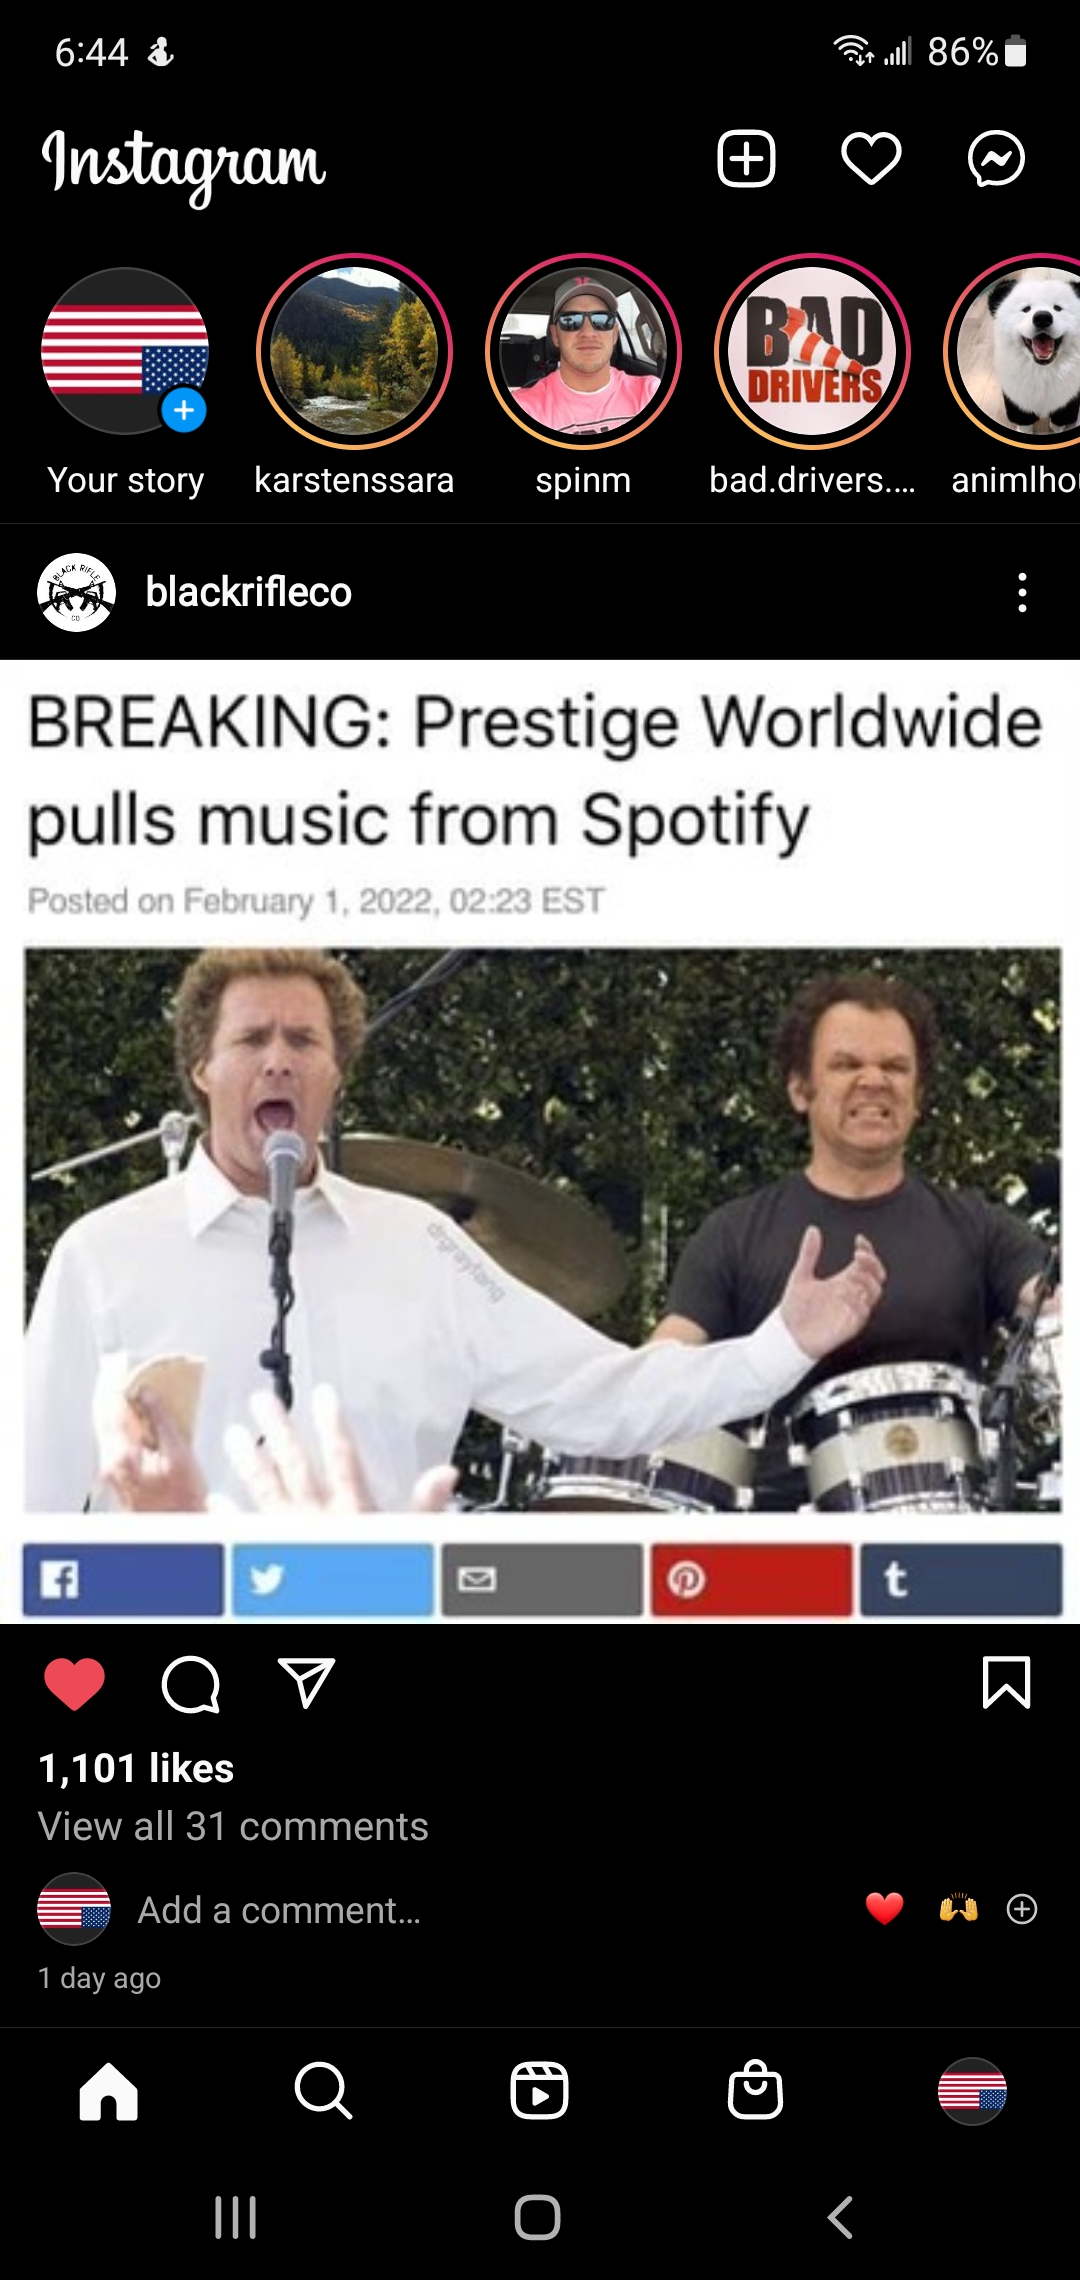Go to Home feed icon
The width and height of the screenshot is (1080, 2280).
[108, 2091]
